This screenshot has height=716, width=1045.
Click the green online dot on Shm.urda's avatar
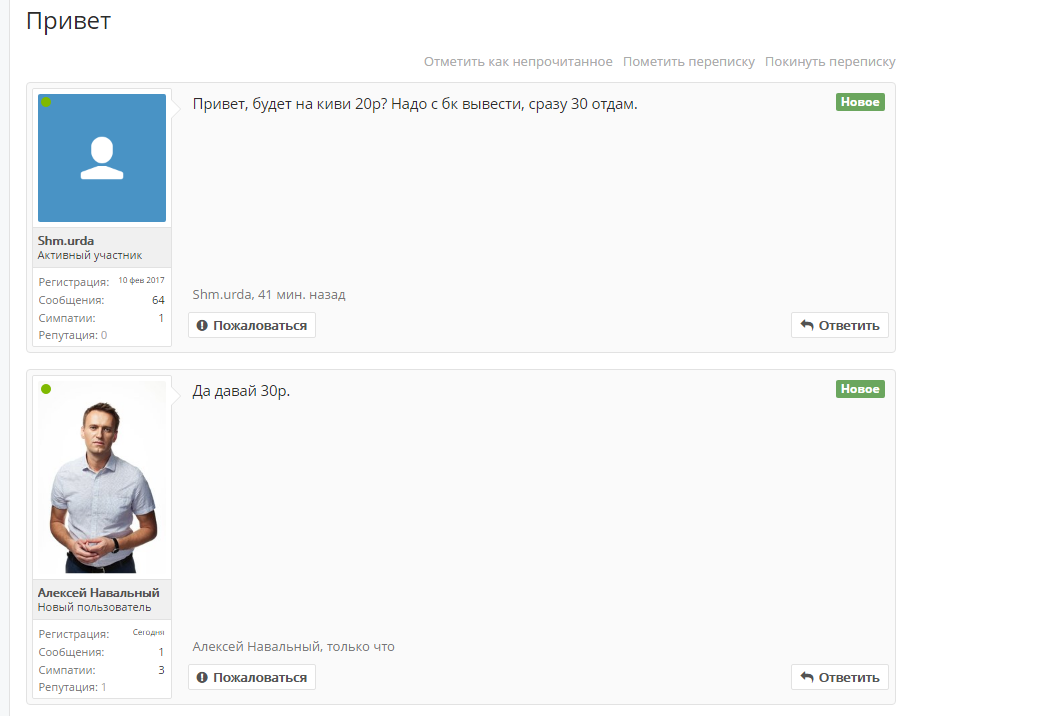46,102
